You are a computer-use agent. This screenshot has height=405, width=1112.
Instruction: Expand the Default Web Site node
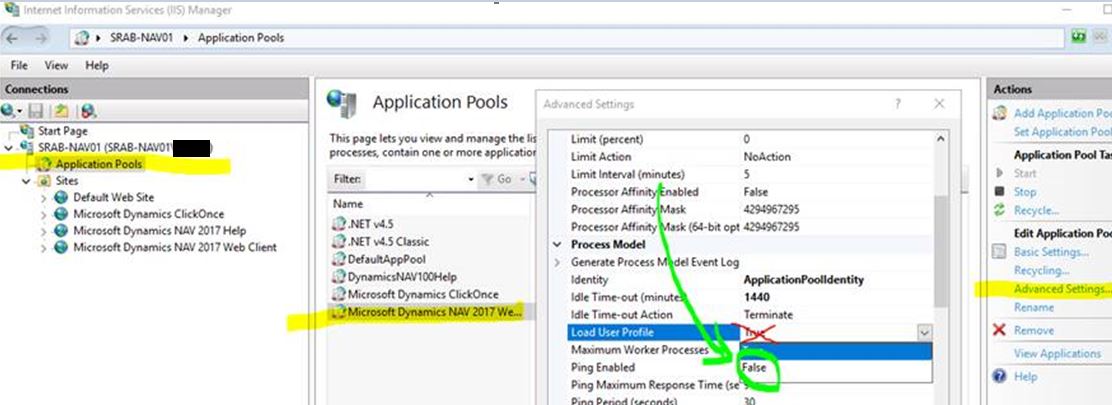[x=44, y=198]
